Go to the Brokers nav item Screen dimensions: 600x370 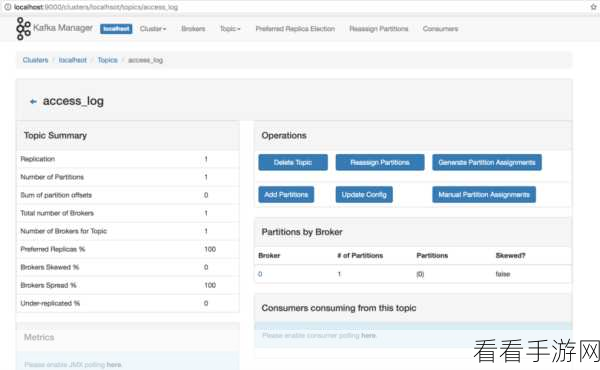193,29
